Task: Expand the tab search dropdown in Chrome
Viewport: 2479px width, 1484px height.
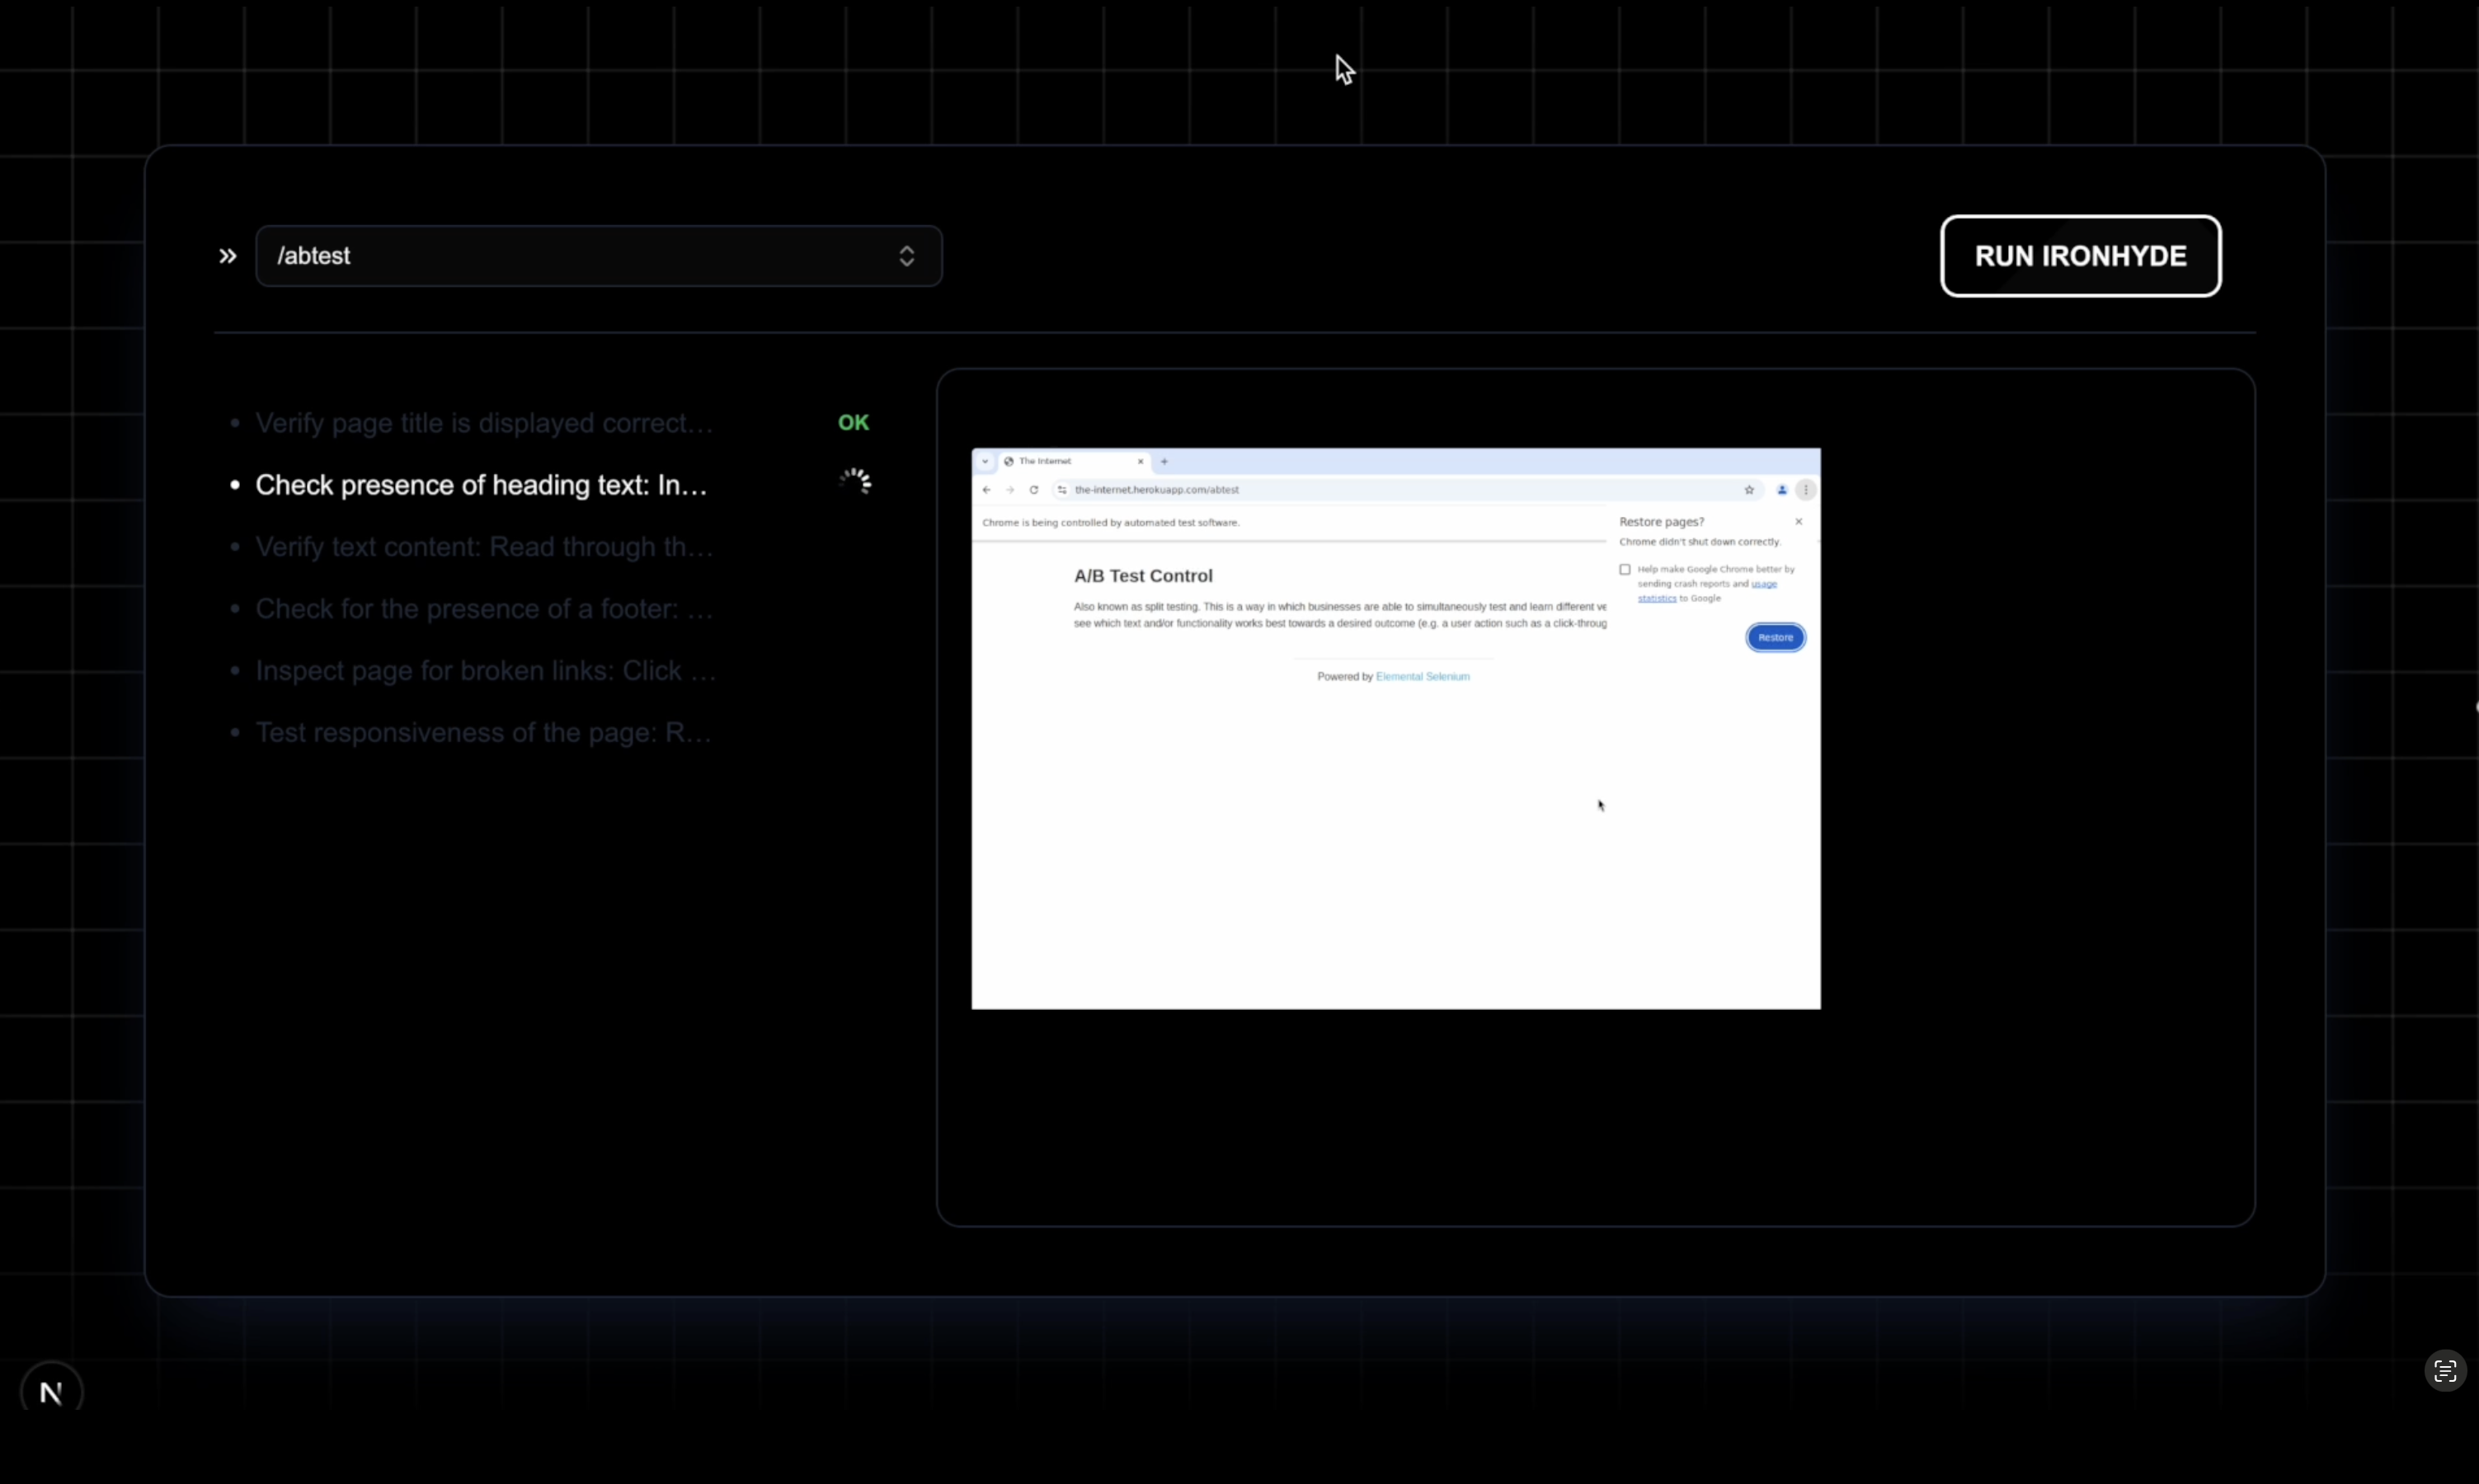Action: (985, 462)
